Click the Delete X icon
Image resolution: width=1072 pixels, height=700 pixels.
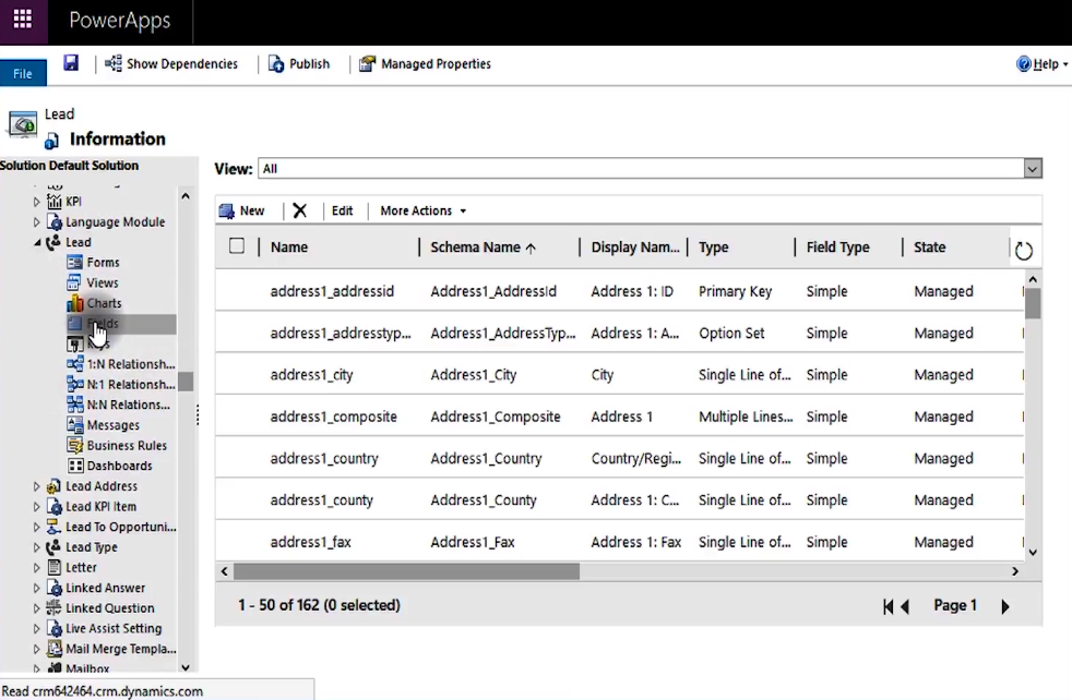[299, 211]
